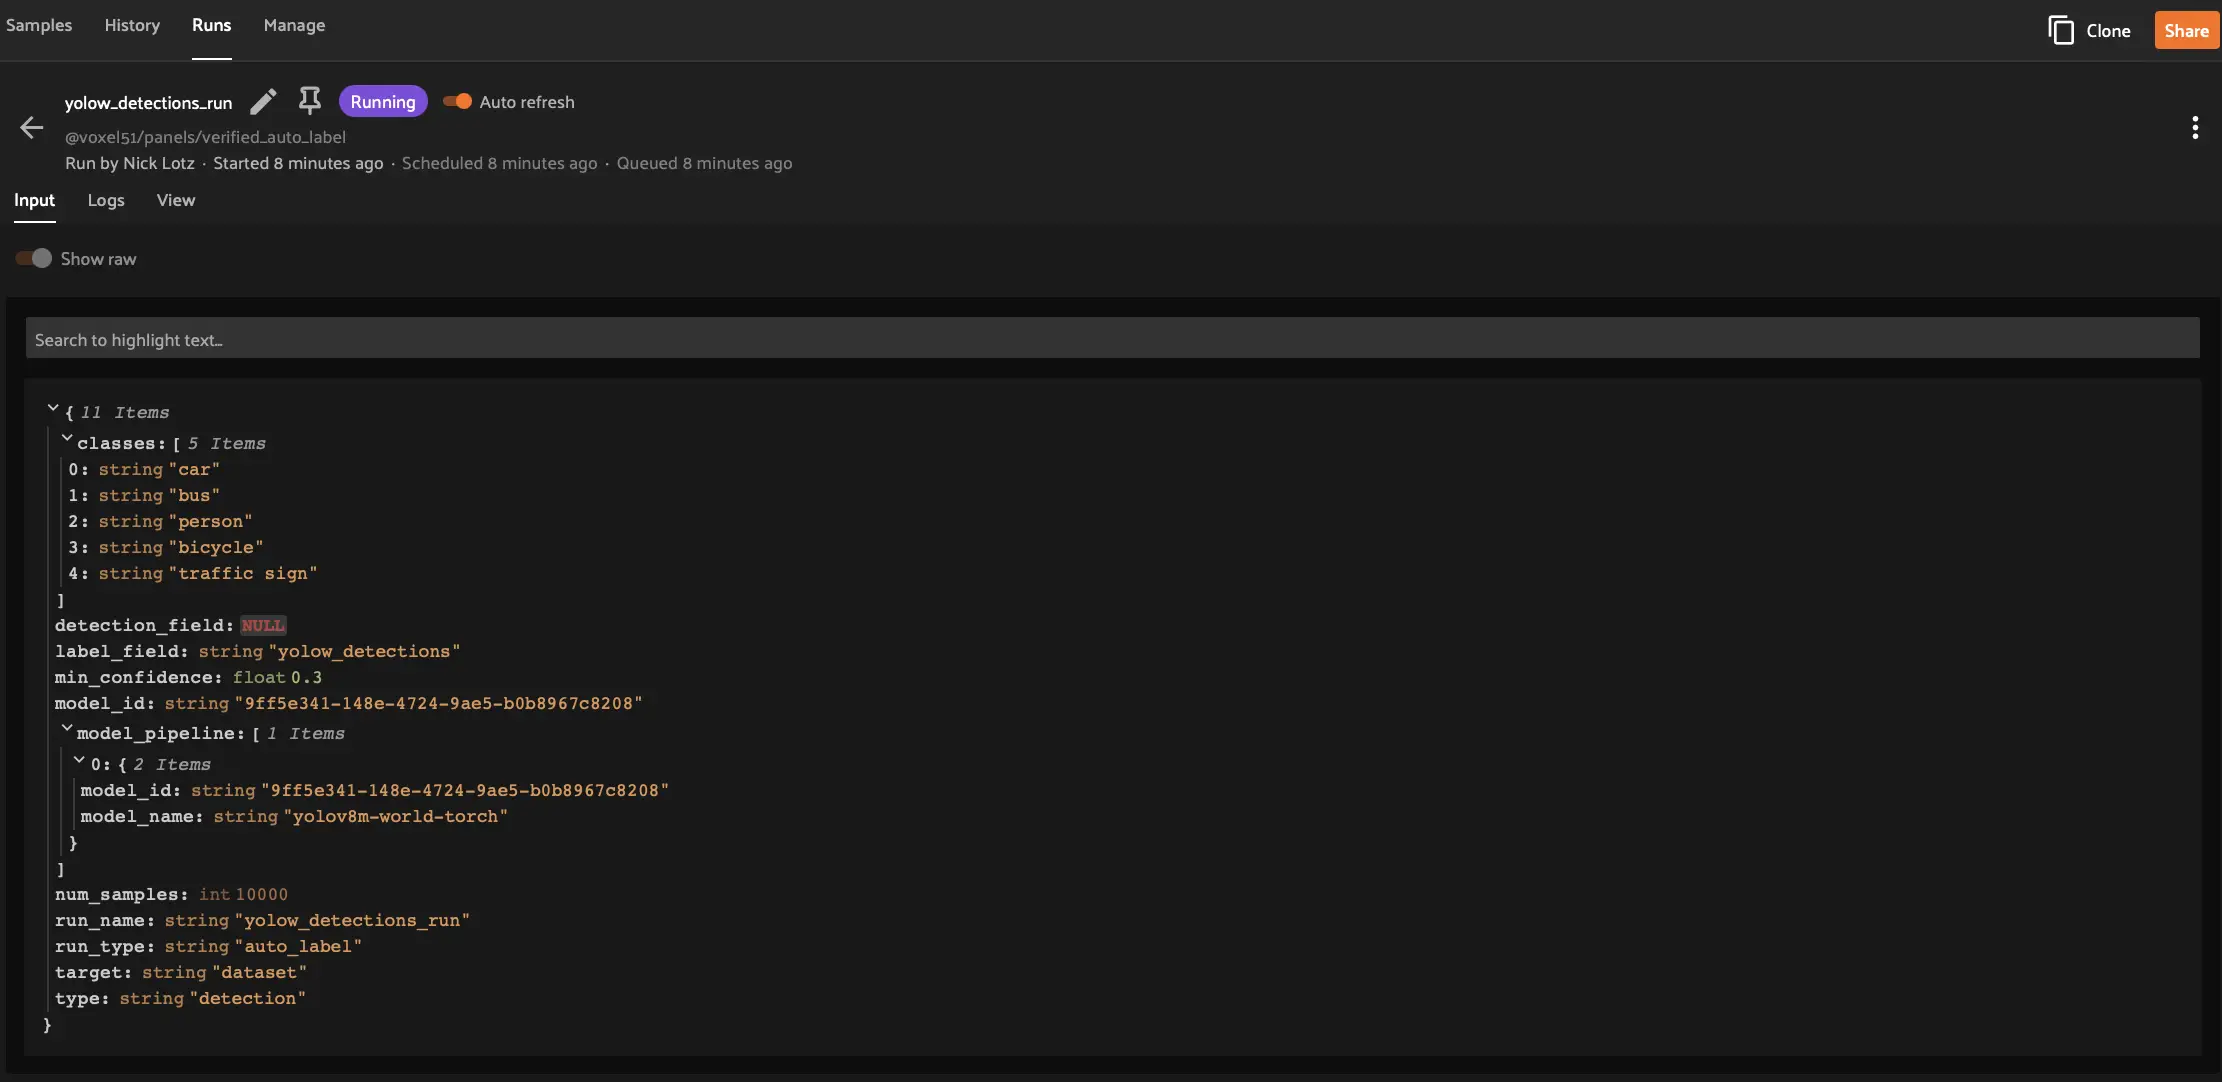
Task: Click the Clone copy icon
Action: point(2060,30)
